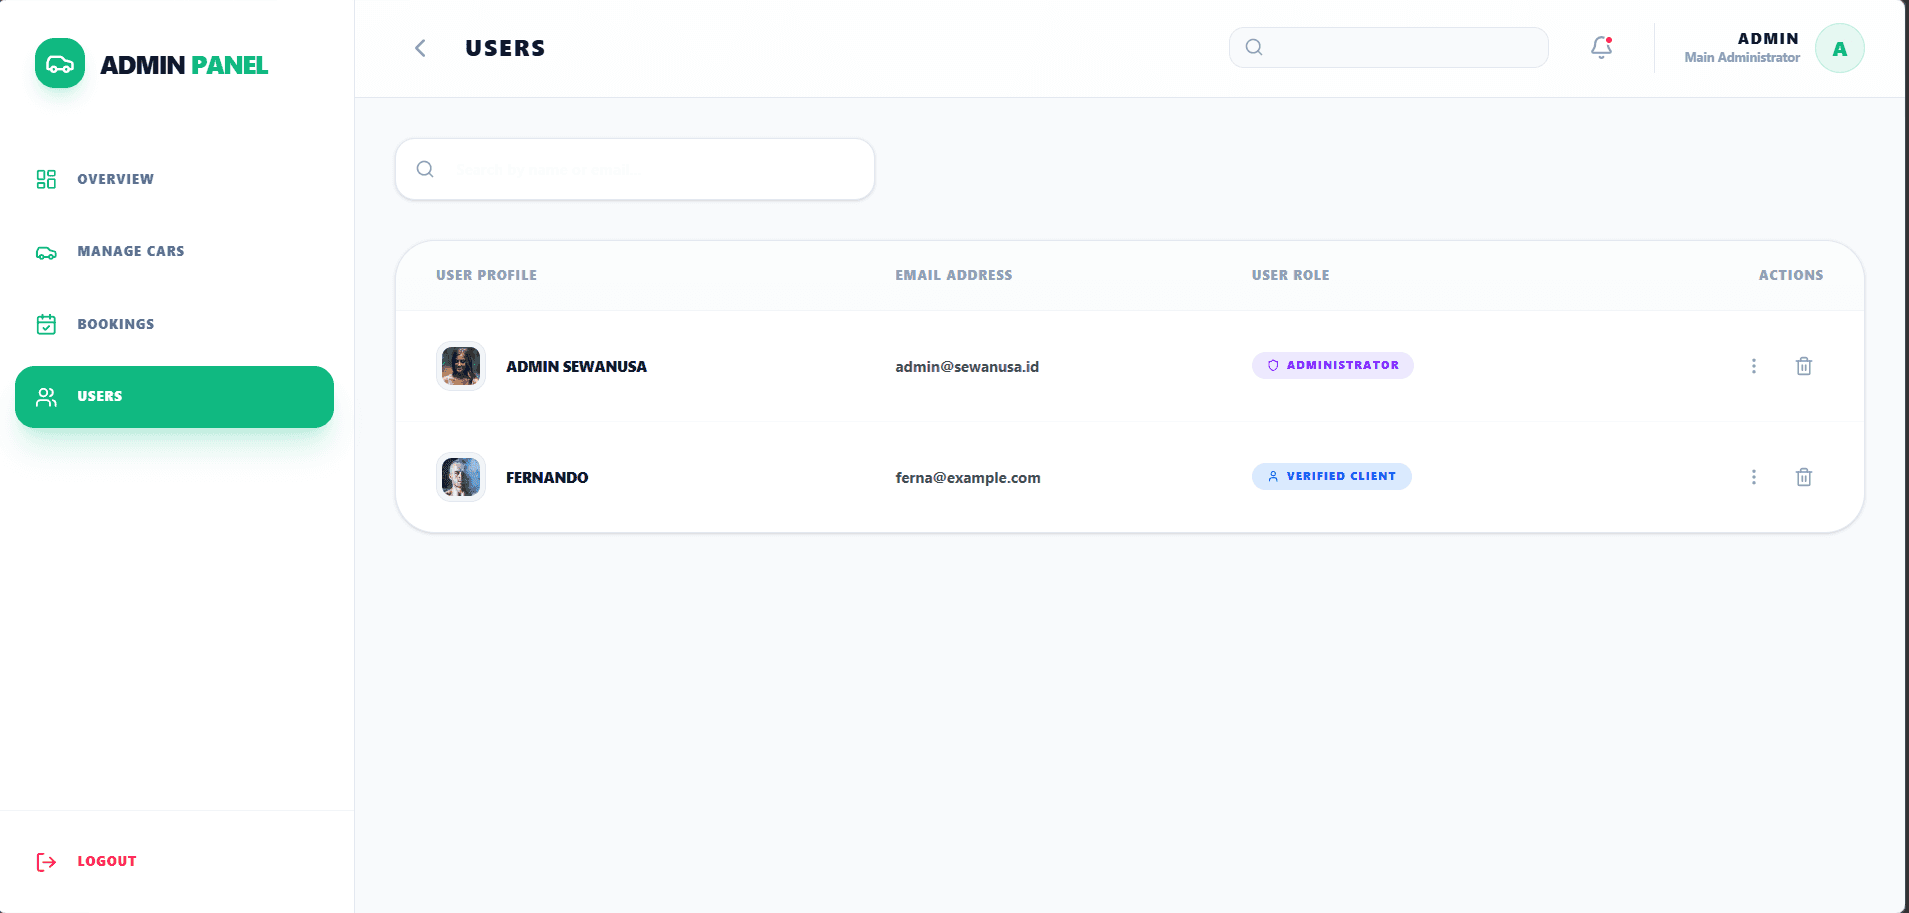This screenshot has width=1909, height=913.
Task: Click the admin avatar circle labeled A
Action: pos(1839,49)
